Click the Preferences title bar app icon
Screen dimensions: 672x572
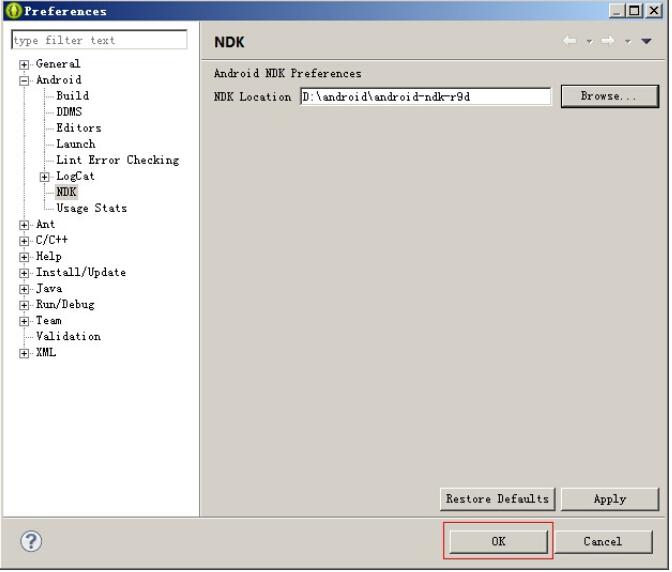tap(14, 11)
